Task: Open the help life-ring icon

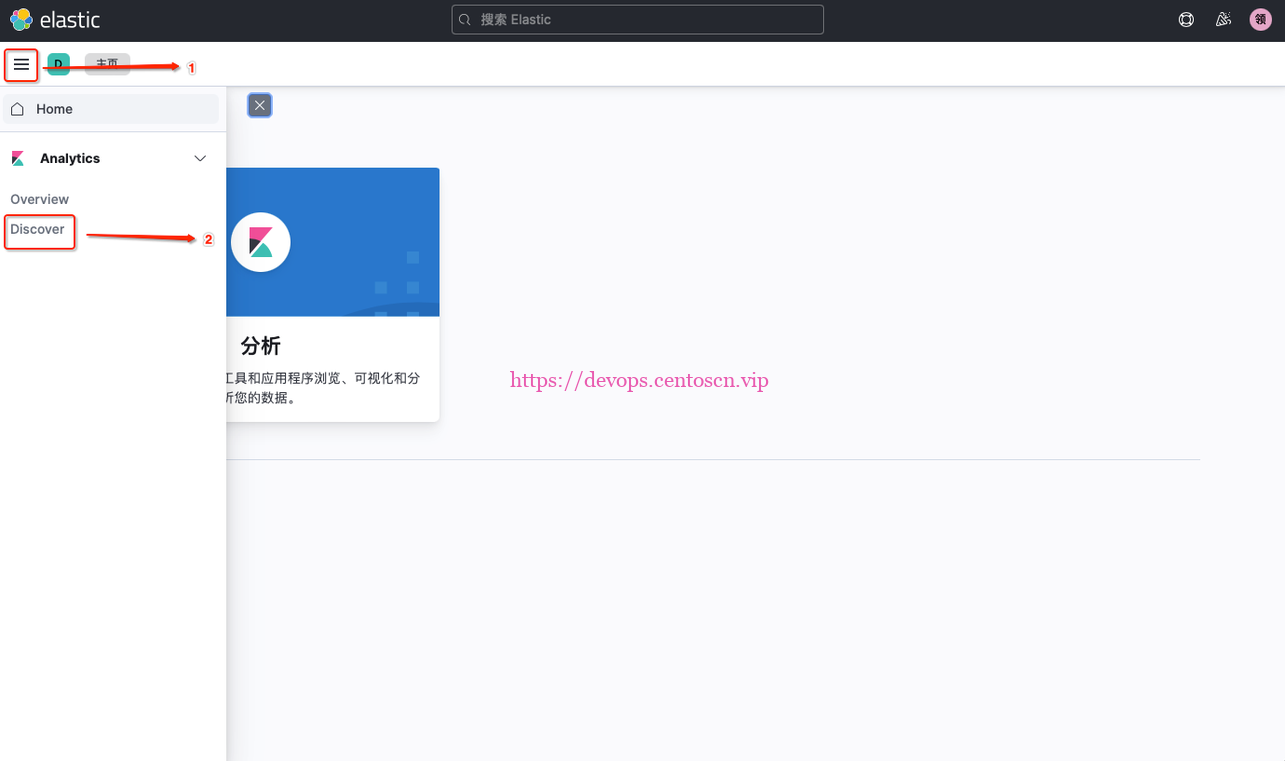Action: (1185, 19)
